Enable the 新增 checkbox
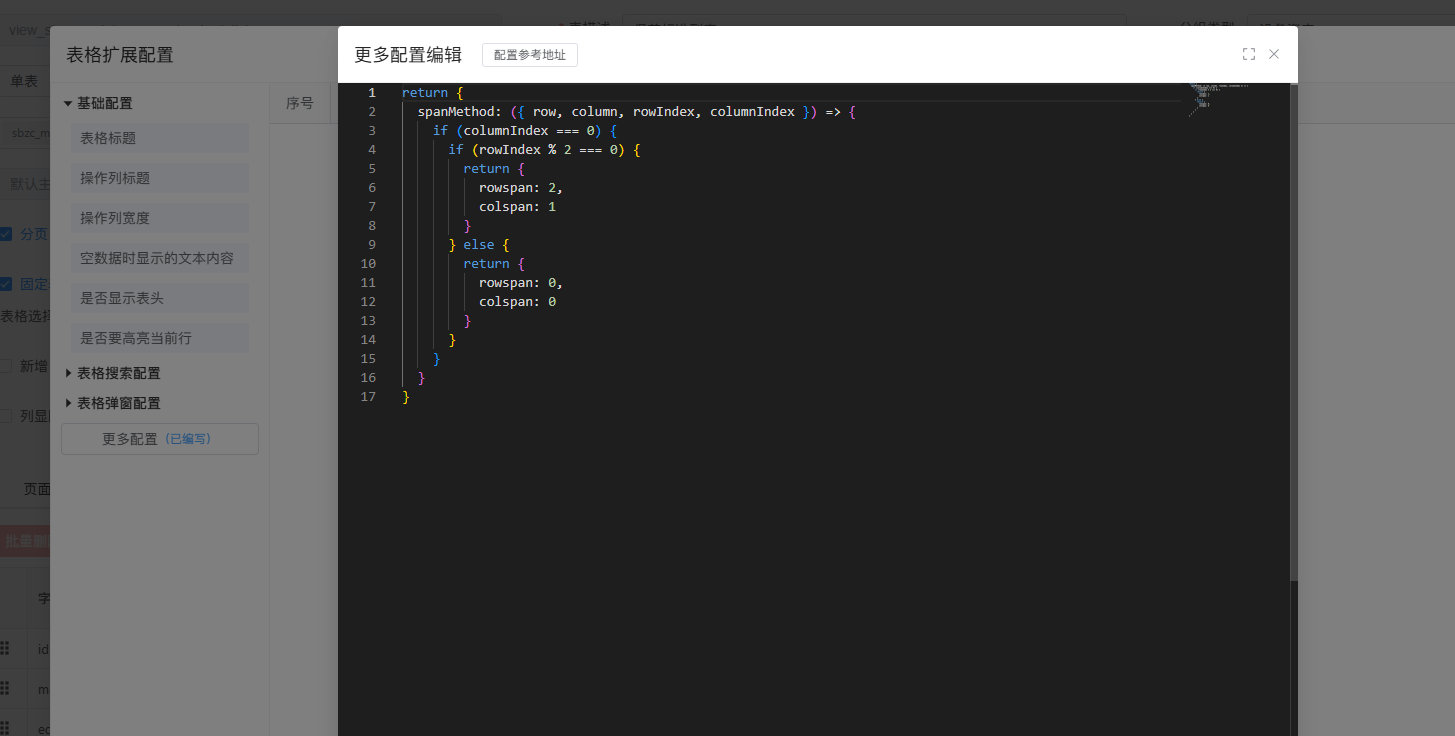 6,366
